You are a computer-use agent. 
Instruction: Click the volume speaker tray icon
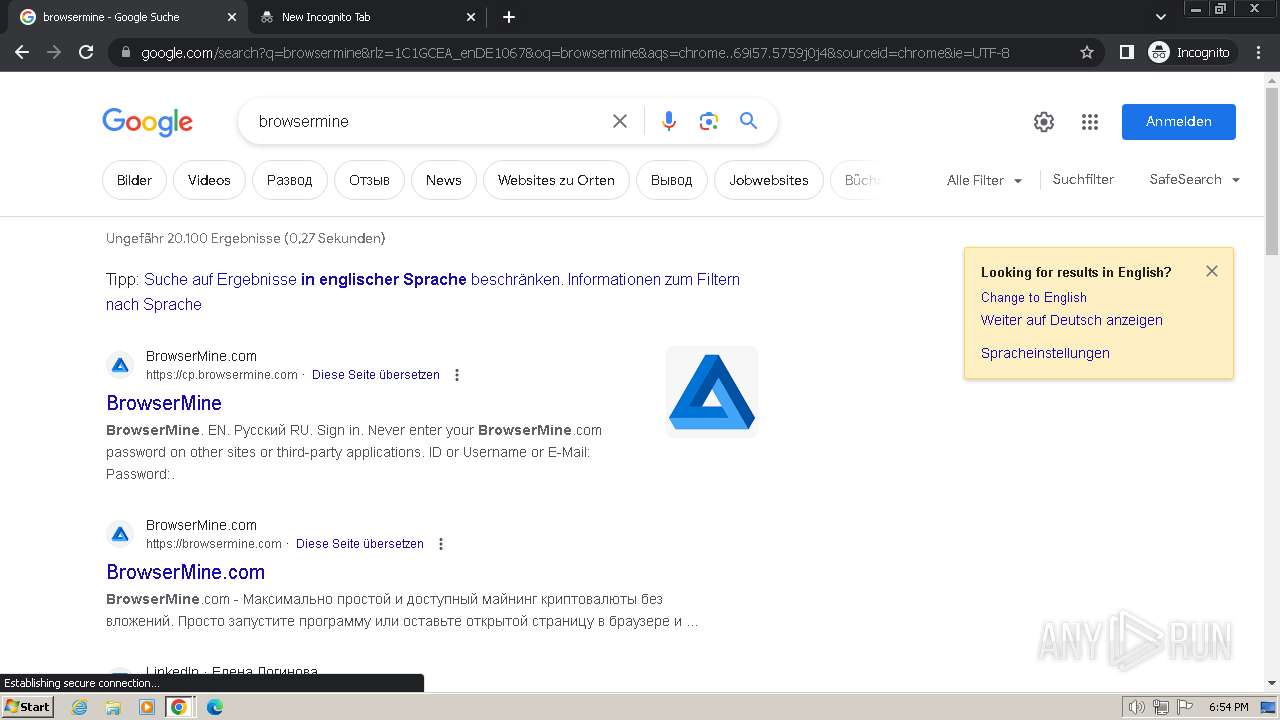[1137, 707]
